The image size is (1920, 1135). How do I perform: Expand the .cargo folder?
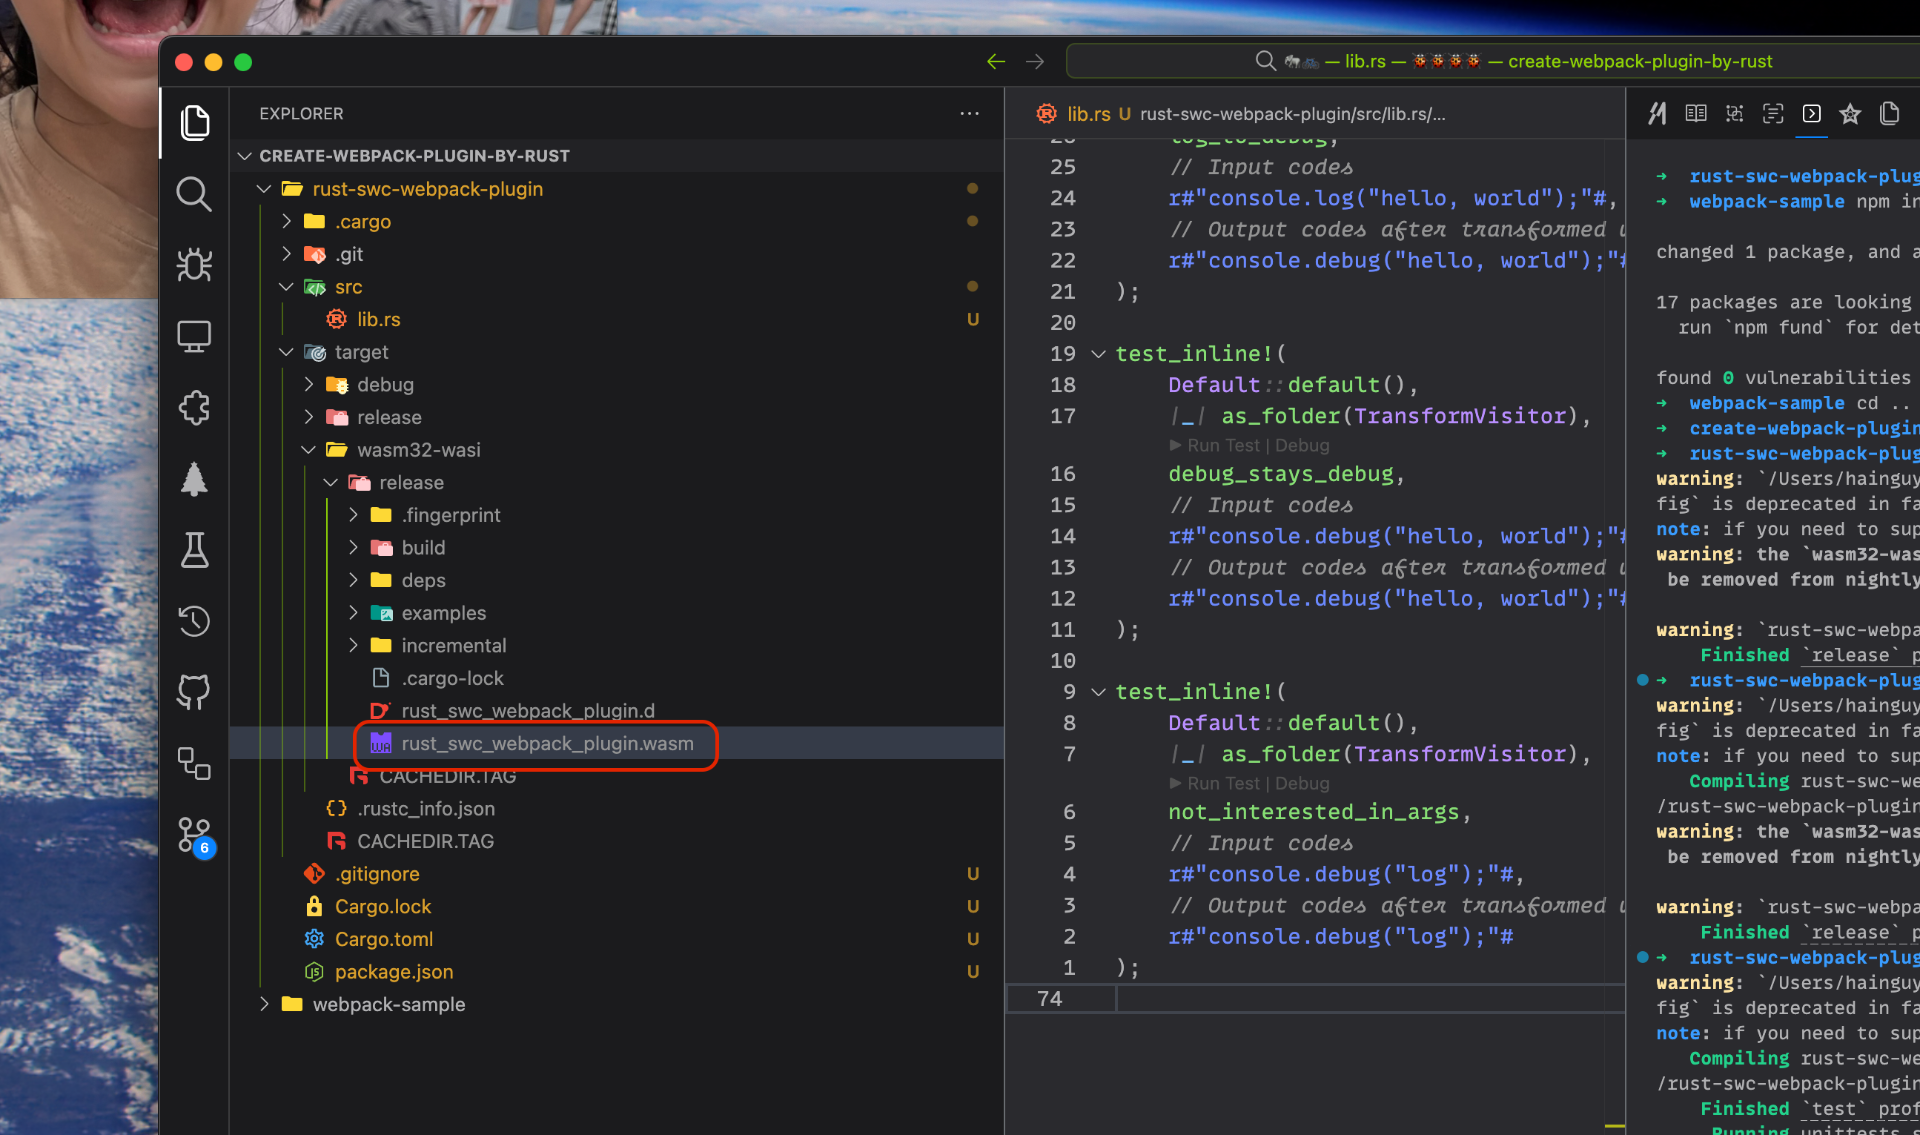point(286,221)
